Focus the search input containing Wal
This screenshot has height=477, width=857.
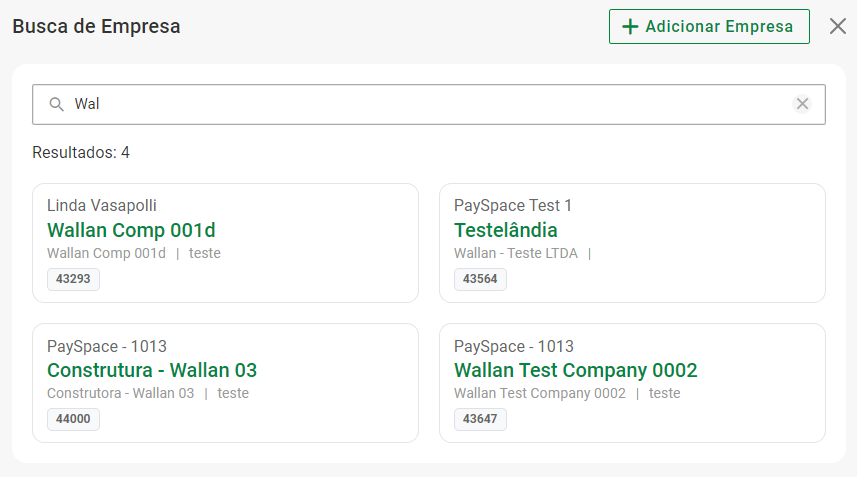click(x=420, y=104)
